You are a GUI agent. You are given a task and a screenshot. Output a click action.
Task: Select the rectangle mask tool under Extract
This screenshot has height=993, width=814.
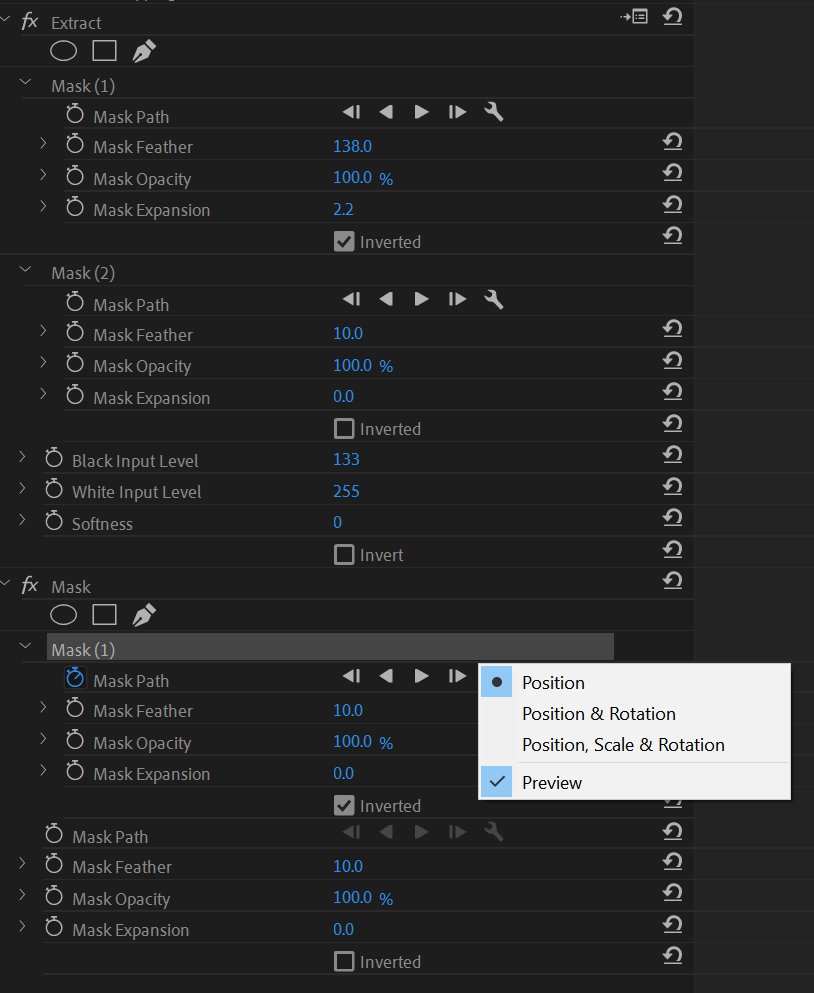coord(104,50)
